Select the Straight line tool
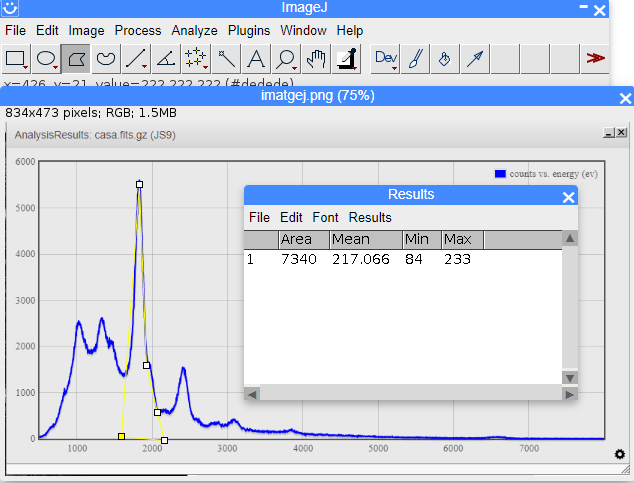 (136, 59)
